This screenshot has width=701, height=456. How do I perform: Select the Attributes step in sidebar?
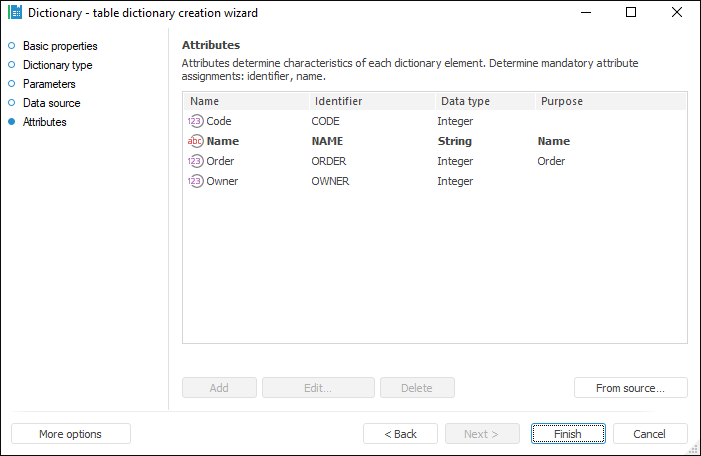click(x=45, y=122)
